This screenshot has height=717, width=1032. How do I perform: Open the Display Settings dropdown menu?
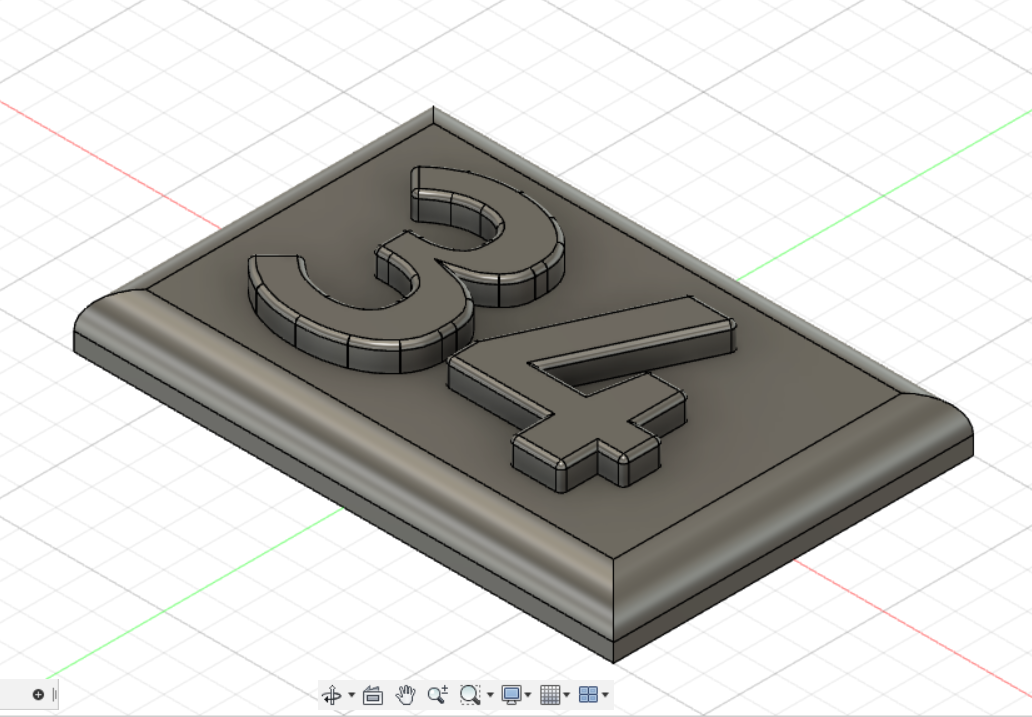click(x=528, y=694)
